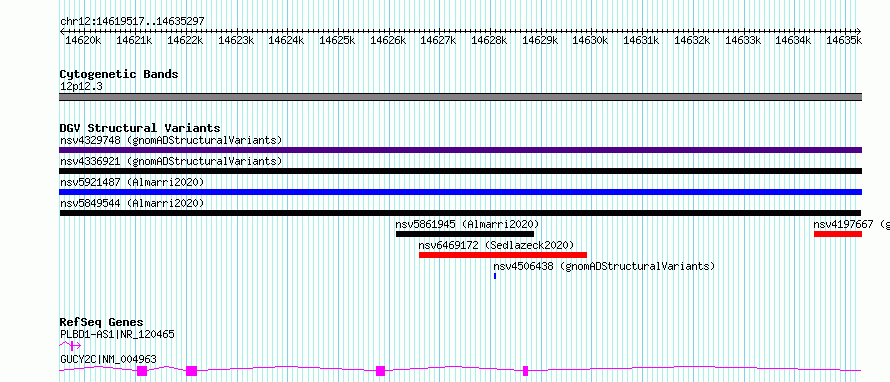
Task: Click the black nsv5861945 variant bar
Action: pos(465,234)
